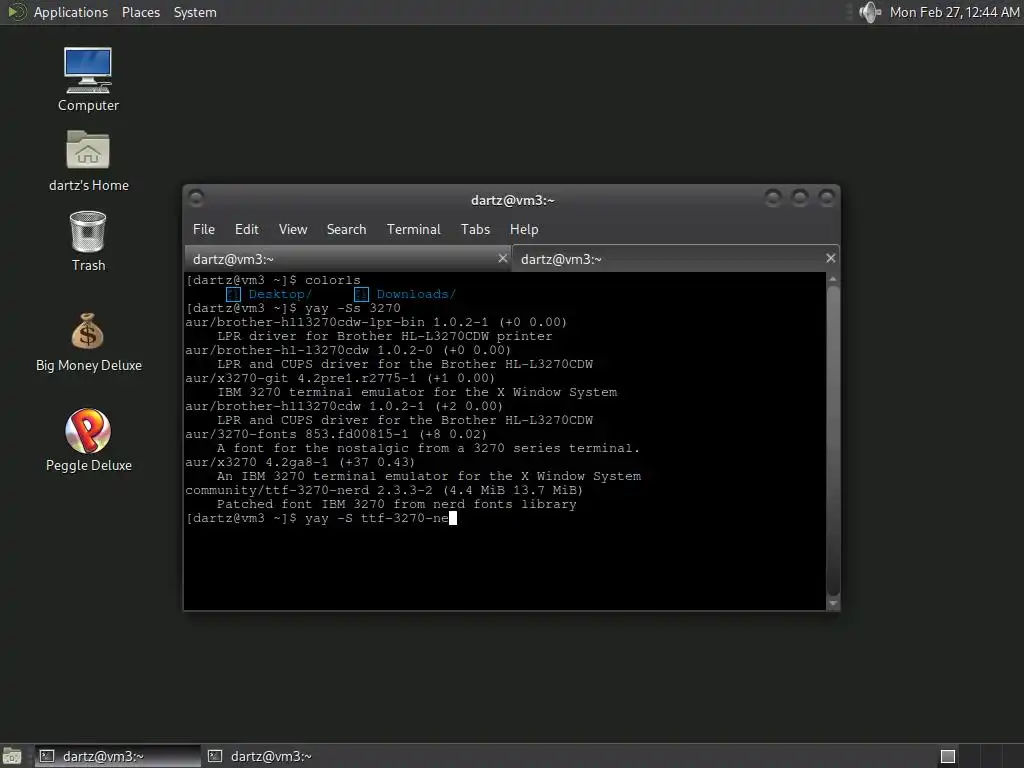Click the command yay -Ss 3270
Image resolution: width=1024 pixels, height=768 pixels.
pyautogui.click(x=353, y=308)
